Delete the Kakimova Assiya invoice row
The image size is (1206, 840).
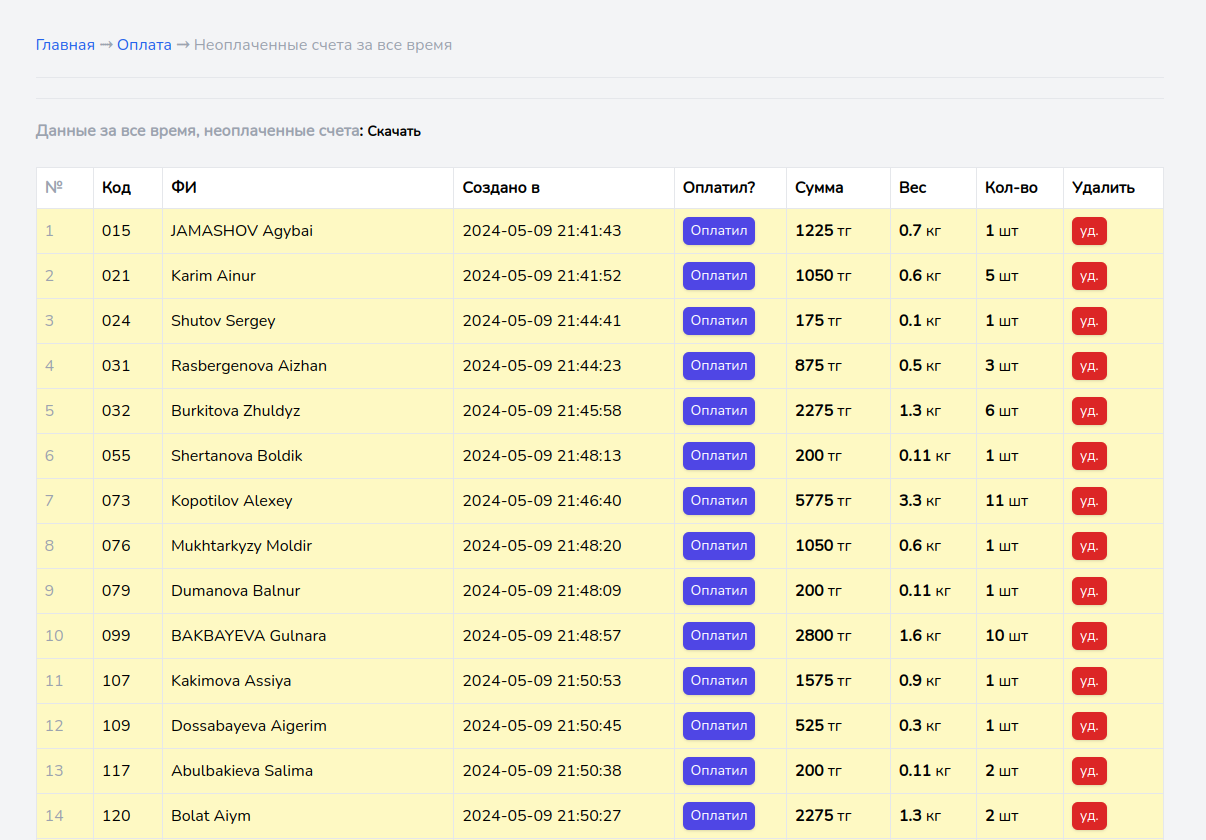click(x=1089, y=681)
